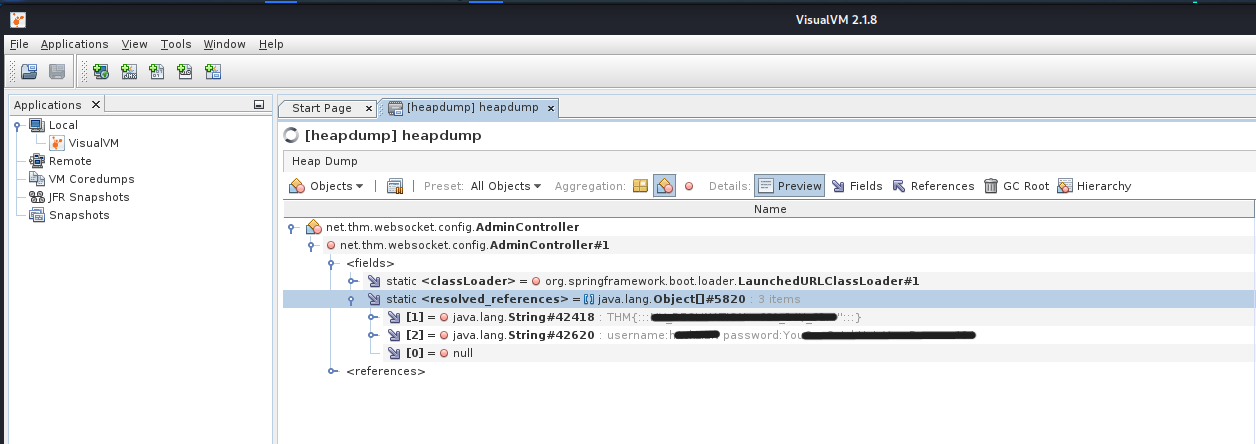Minimize the Applications panel
Image resolution: width=1256 pixels, height=444 pixels.
tap(259, 105)
